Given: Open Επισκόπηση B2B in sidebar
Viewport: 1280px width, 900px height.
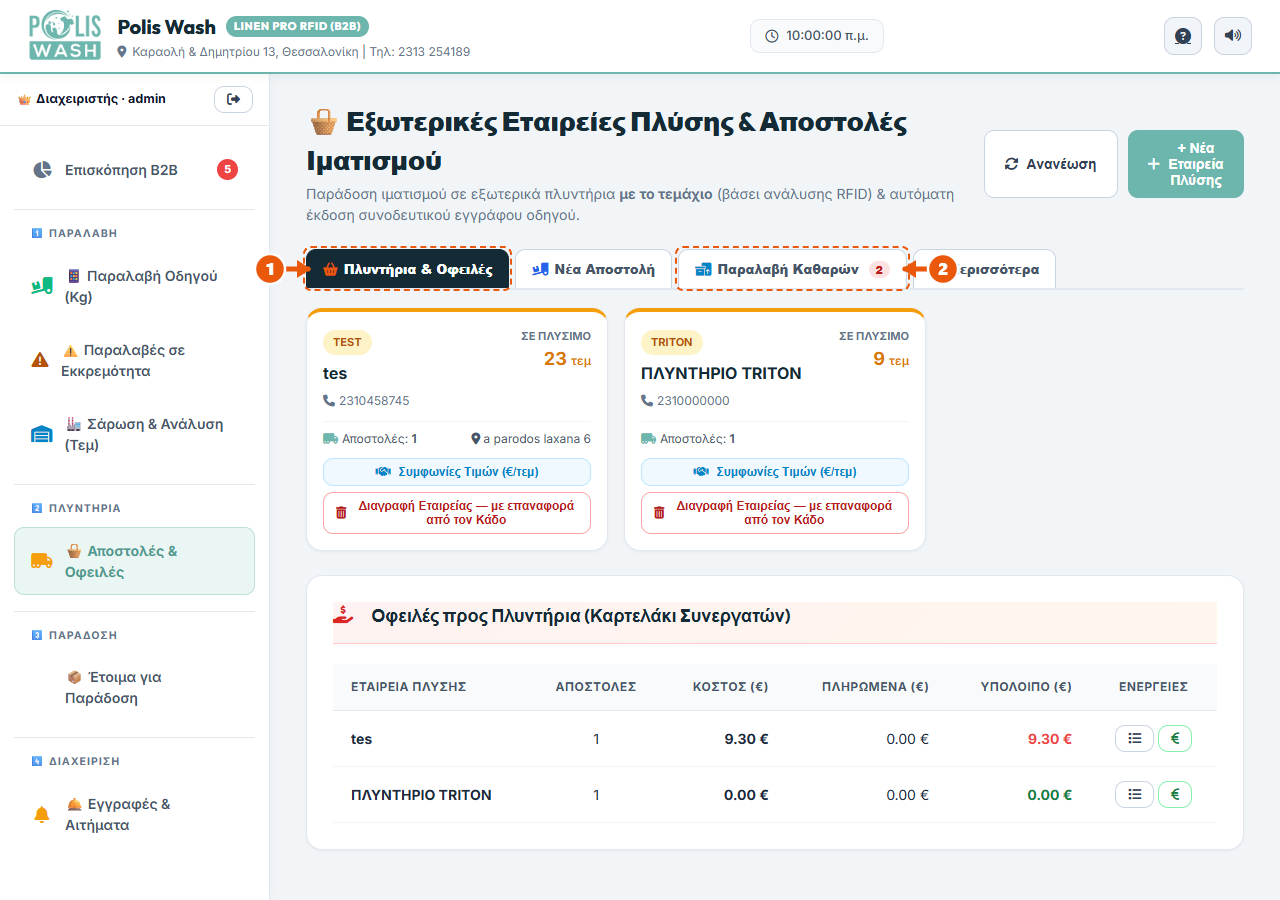Looking at the screenshot, I should (x=134, y=170).
